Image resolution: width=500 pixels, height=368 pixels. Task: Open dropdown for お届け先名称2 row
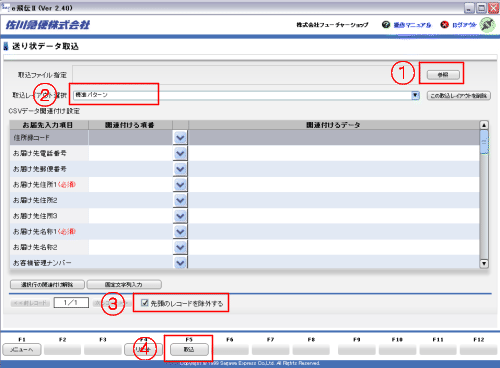180,247
